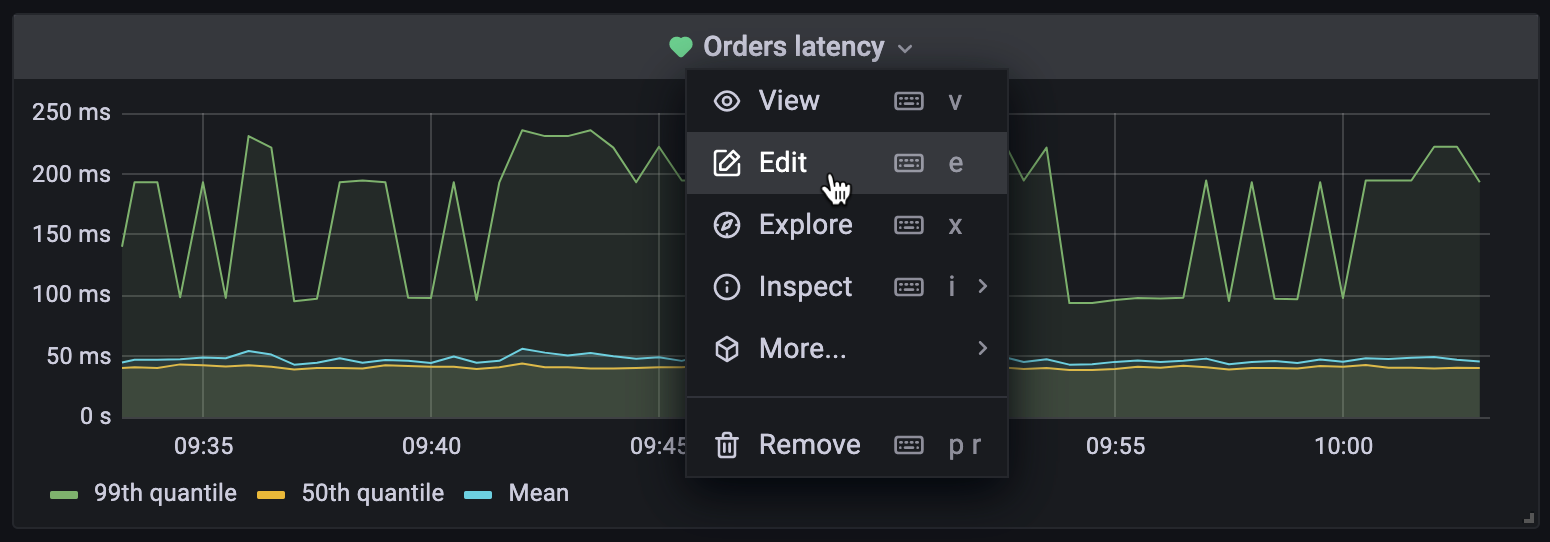Click the info circle icon beside Inspect

(727, 287)
